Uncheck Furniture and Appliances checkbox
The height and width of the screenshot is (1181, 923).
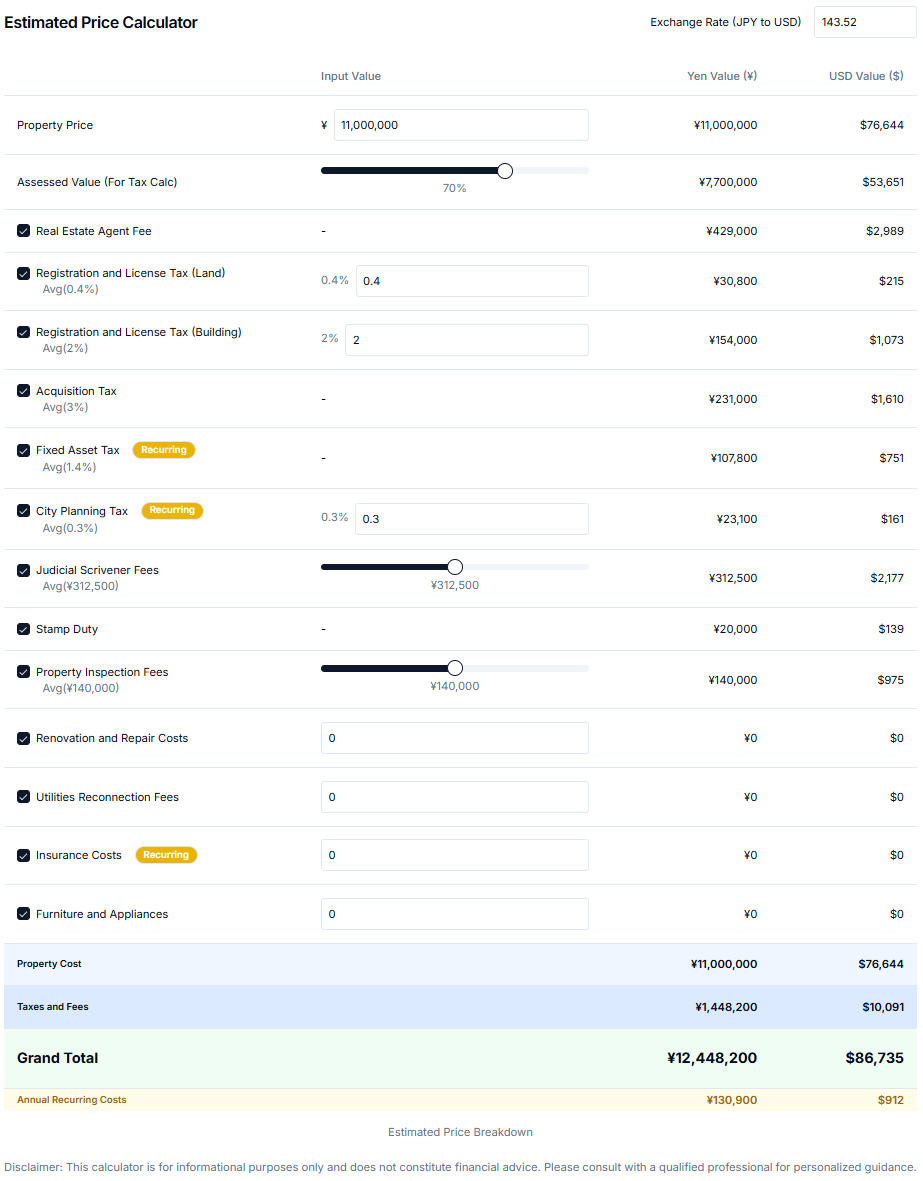pyautogui.click(x=23, y=914)
